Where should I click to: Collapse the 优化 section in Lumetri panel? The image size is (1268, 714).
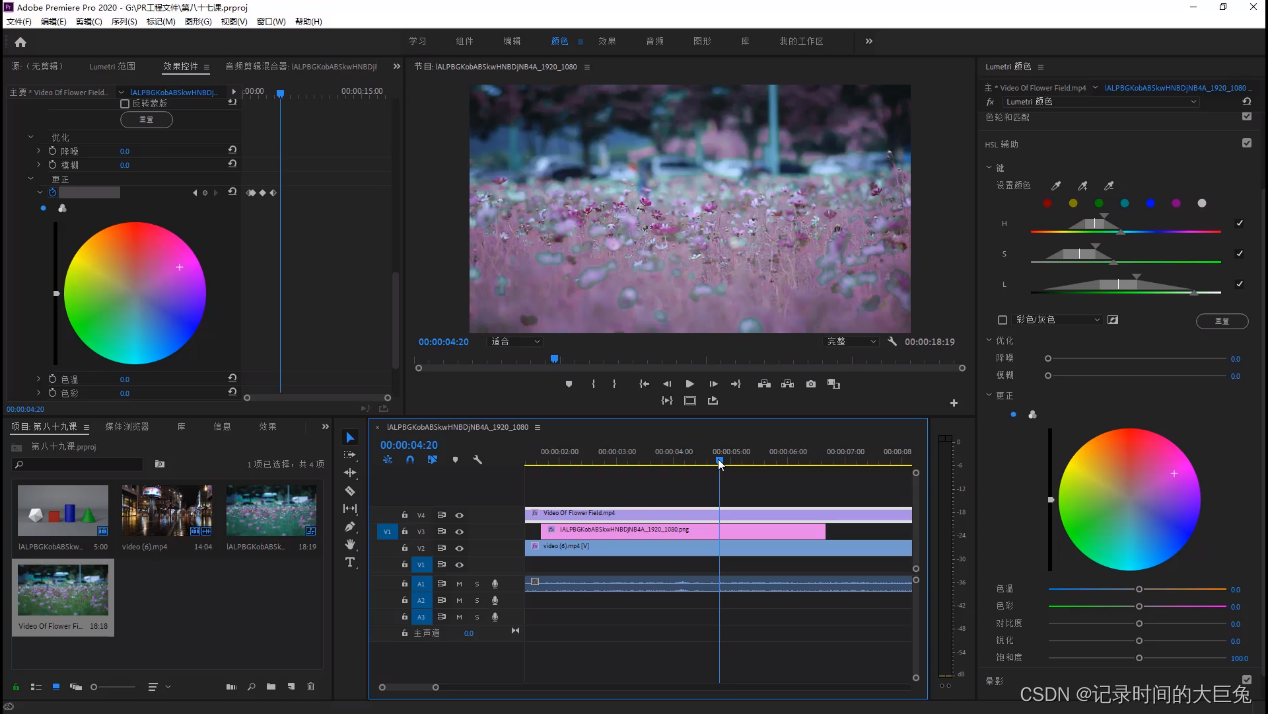point(989,341)
